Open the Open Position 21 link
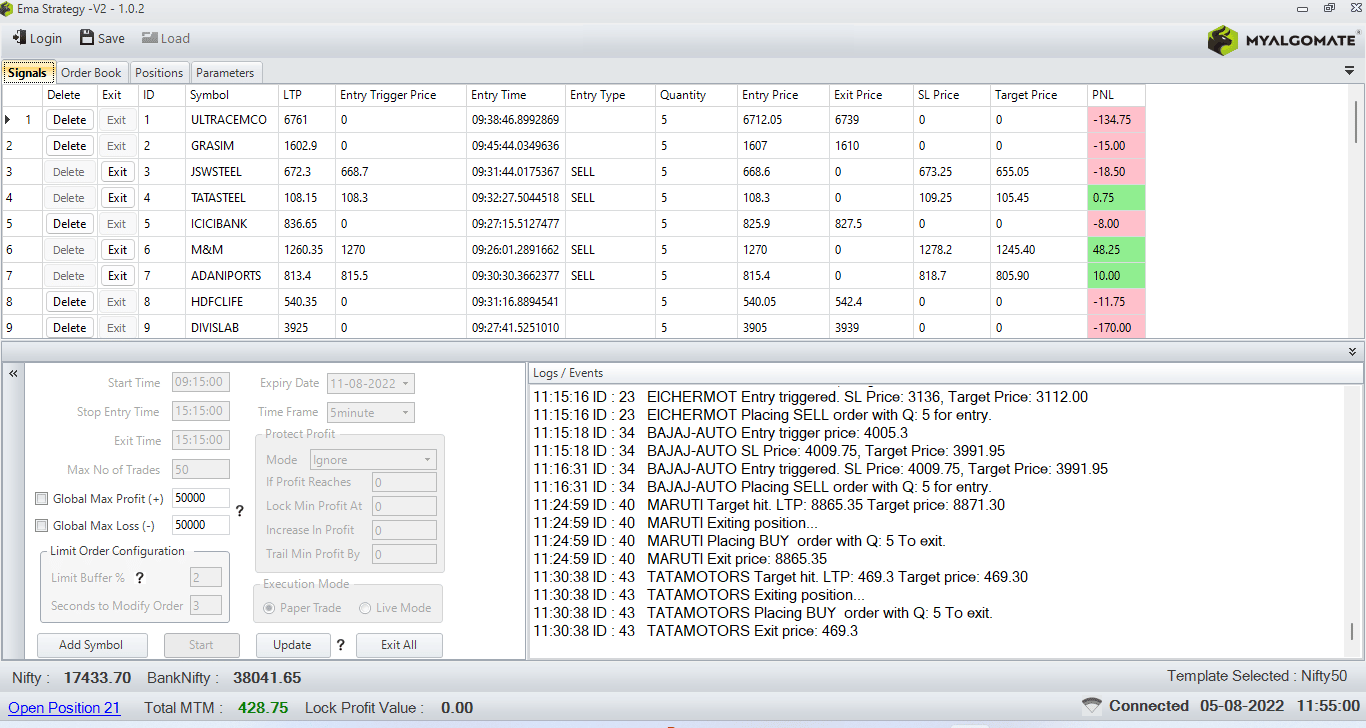The image size is (1366, 728). [x=65, y=708]
